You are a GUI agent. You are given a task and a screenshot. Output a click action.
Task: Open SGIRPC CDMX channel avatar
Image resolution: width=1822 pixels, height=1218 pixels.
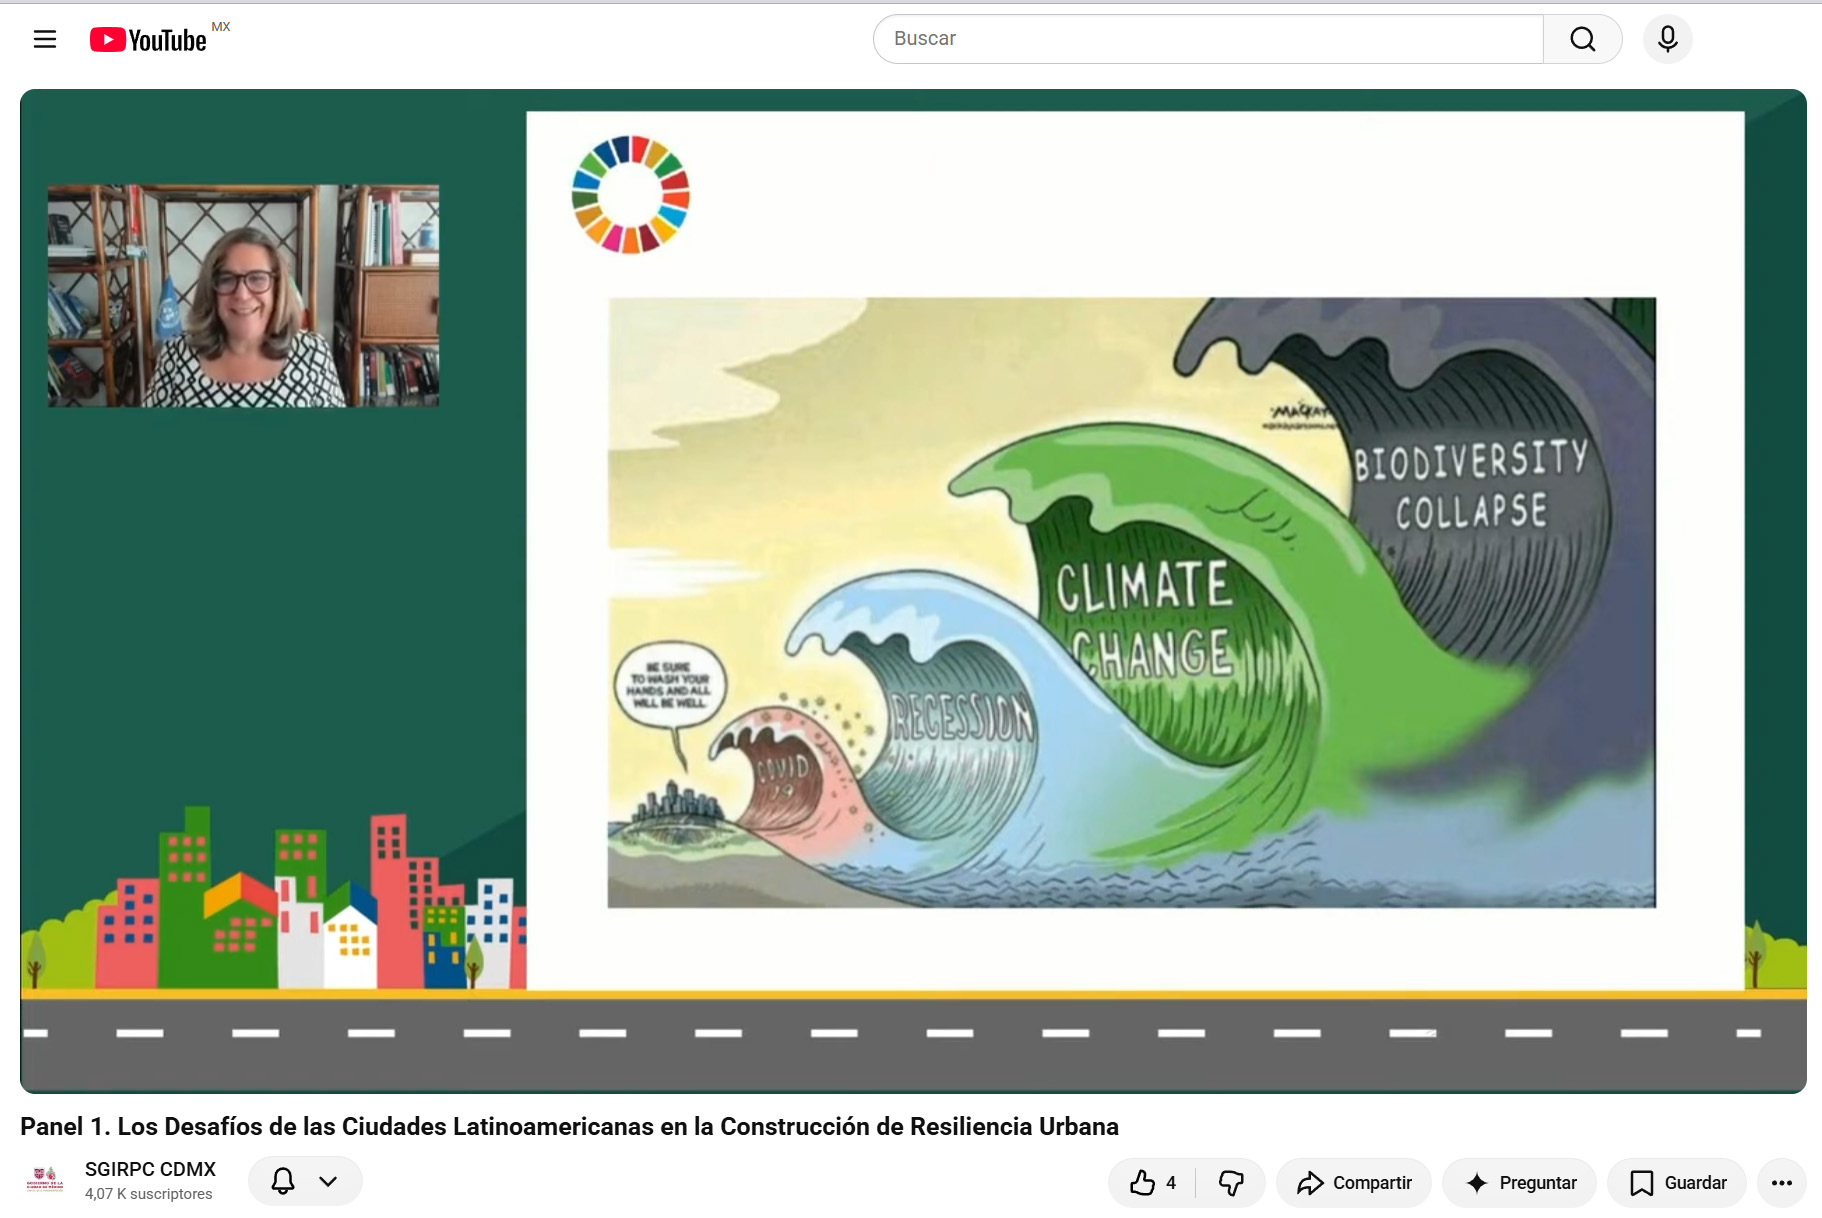45,1181
